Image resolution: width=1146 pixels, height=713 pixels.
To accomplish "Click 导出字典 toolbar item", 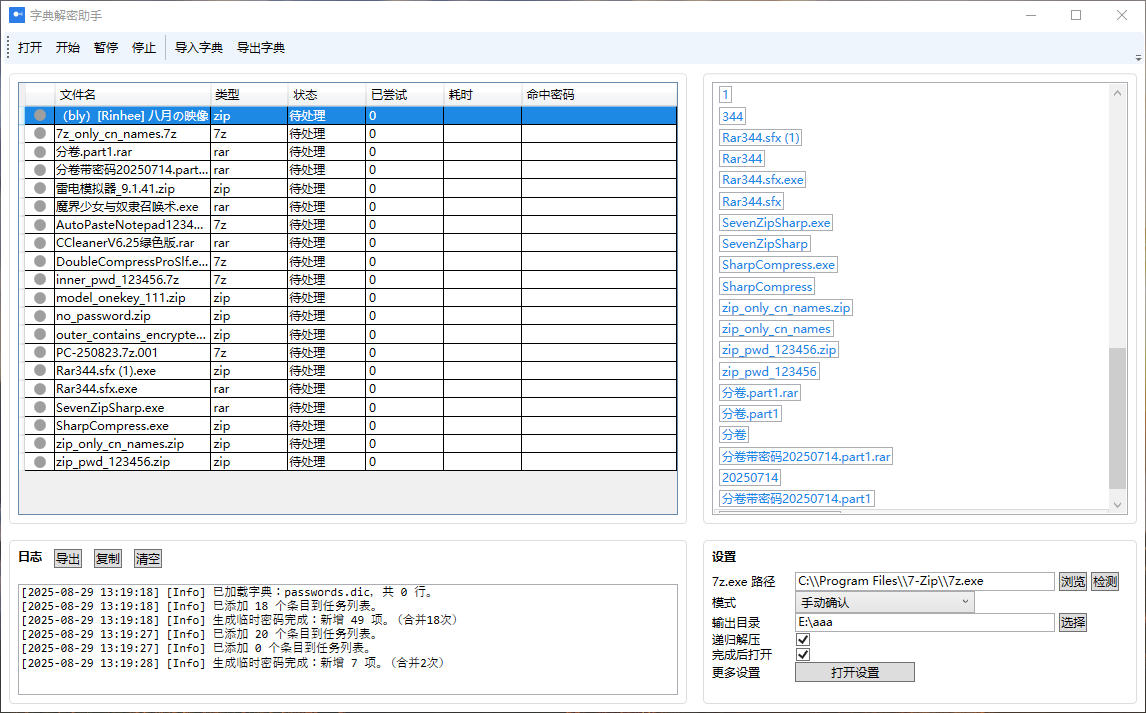I will point(261,47).
